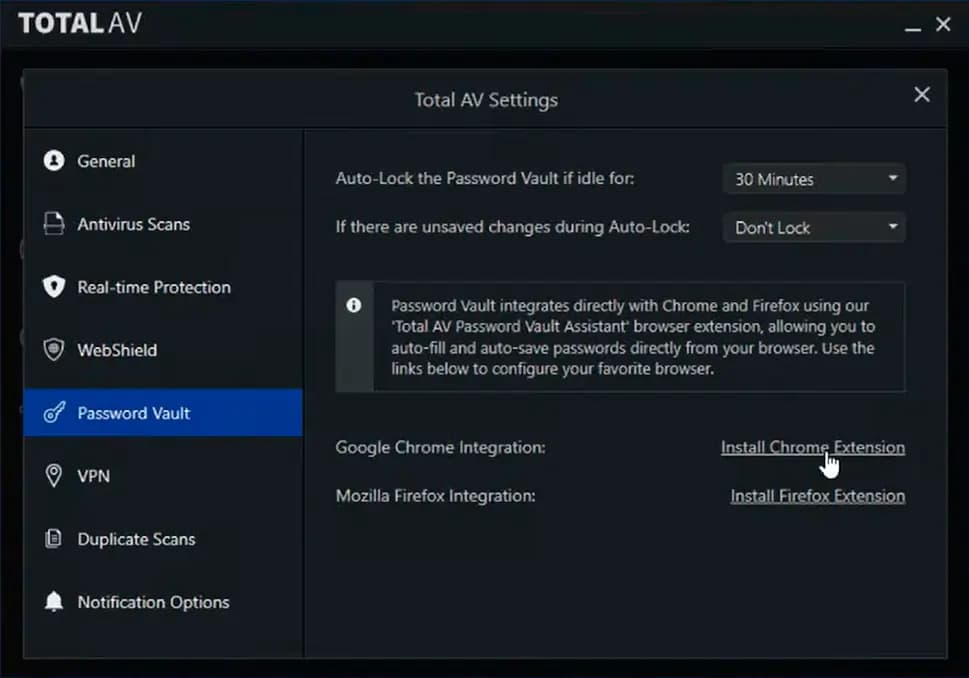Click the Auto-Lock the Password Vault label
The image size is (969, 678).
(485, 178)
